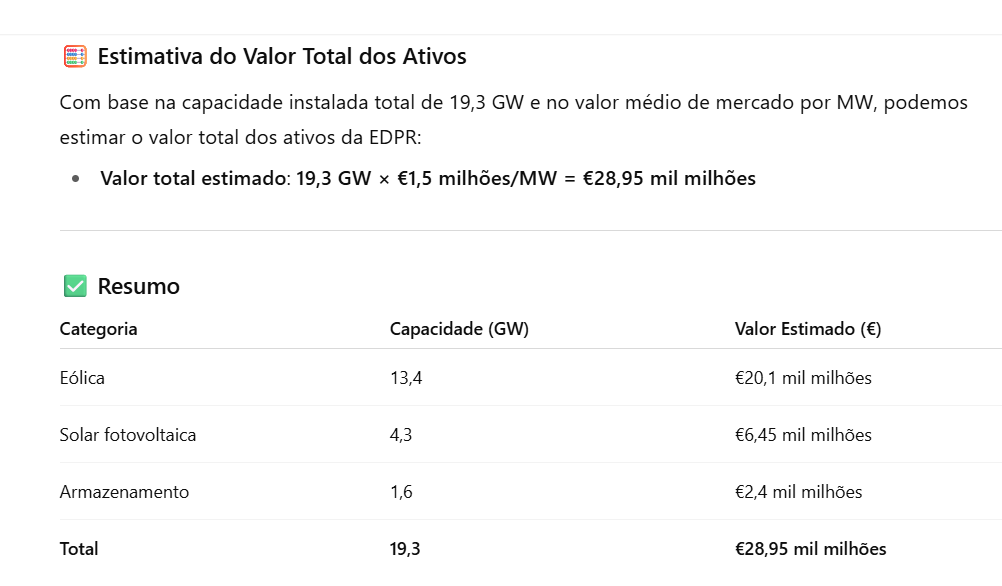Click the 'Resumo' heading text
The height and width of the screenshot is (586, 1002).
[138, 287]
